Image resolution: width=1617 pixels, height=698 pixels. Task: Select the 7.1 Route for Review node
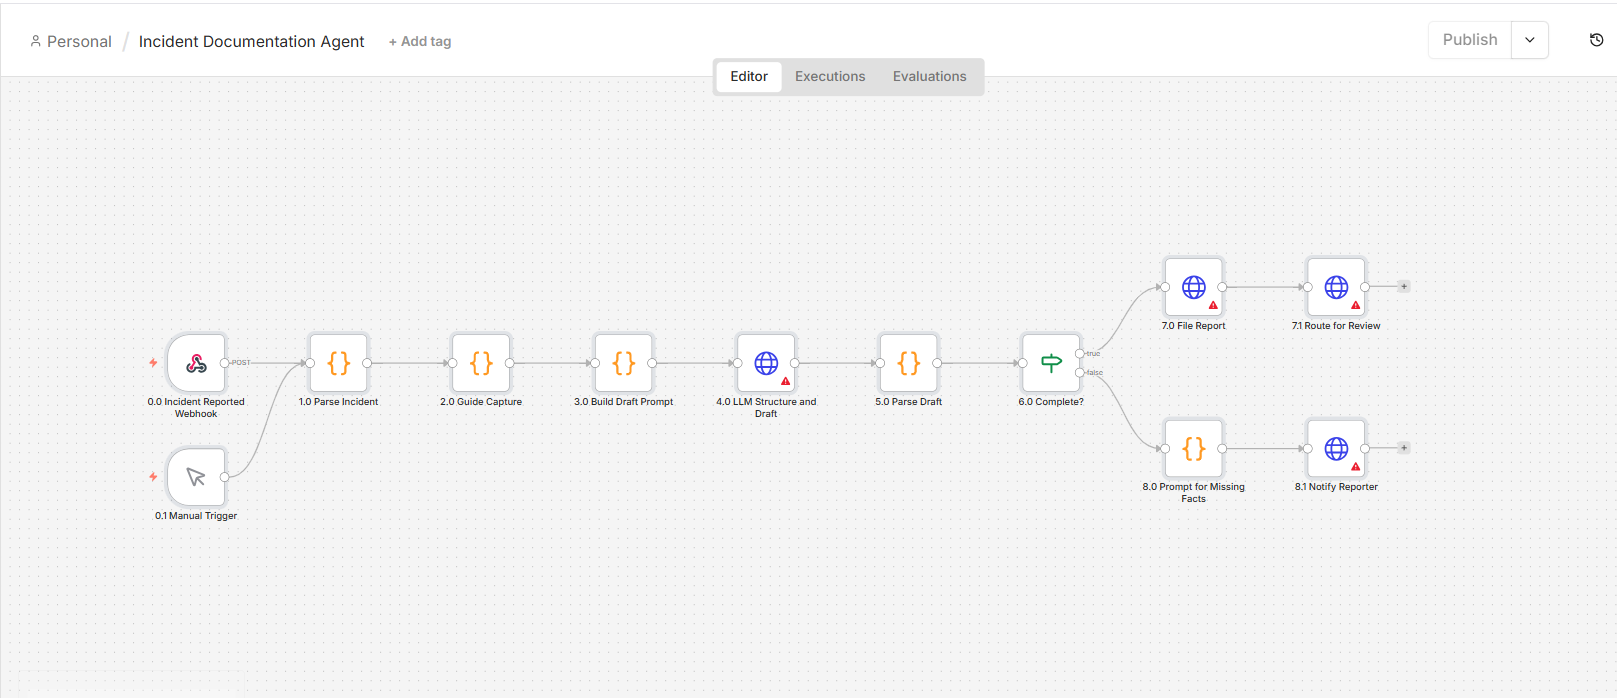coord(1336,287)
